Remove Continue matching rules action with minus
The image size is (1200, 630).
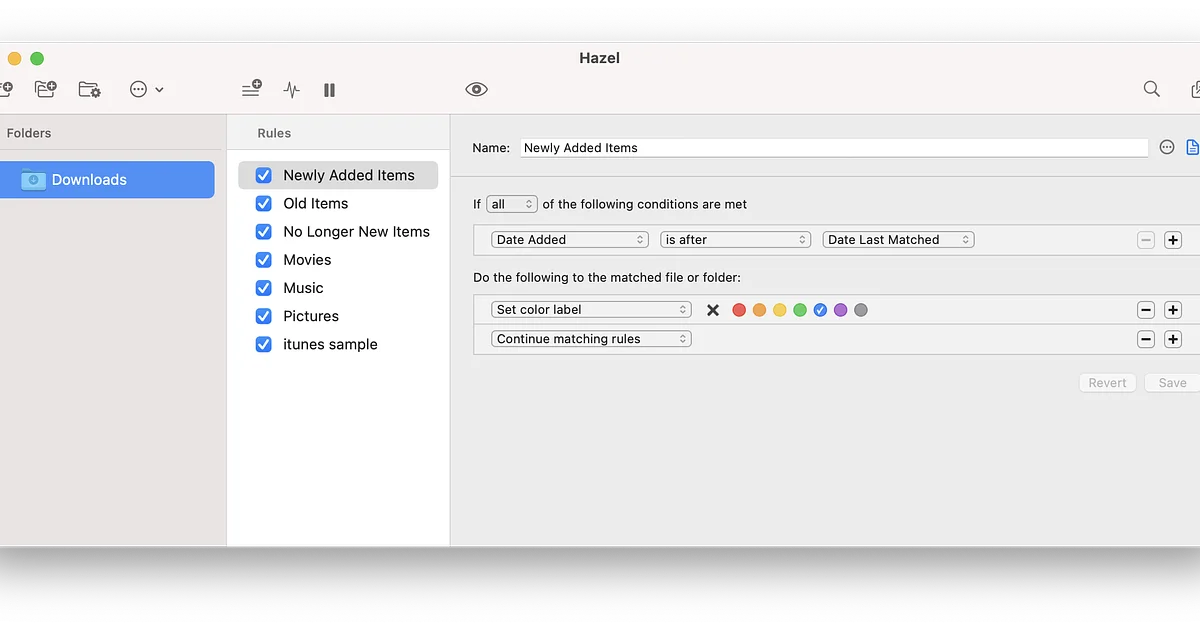[x=1146, y=339]
